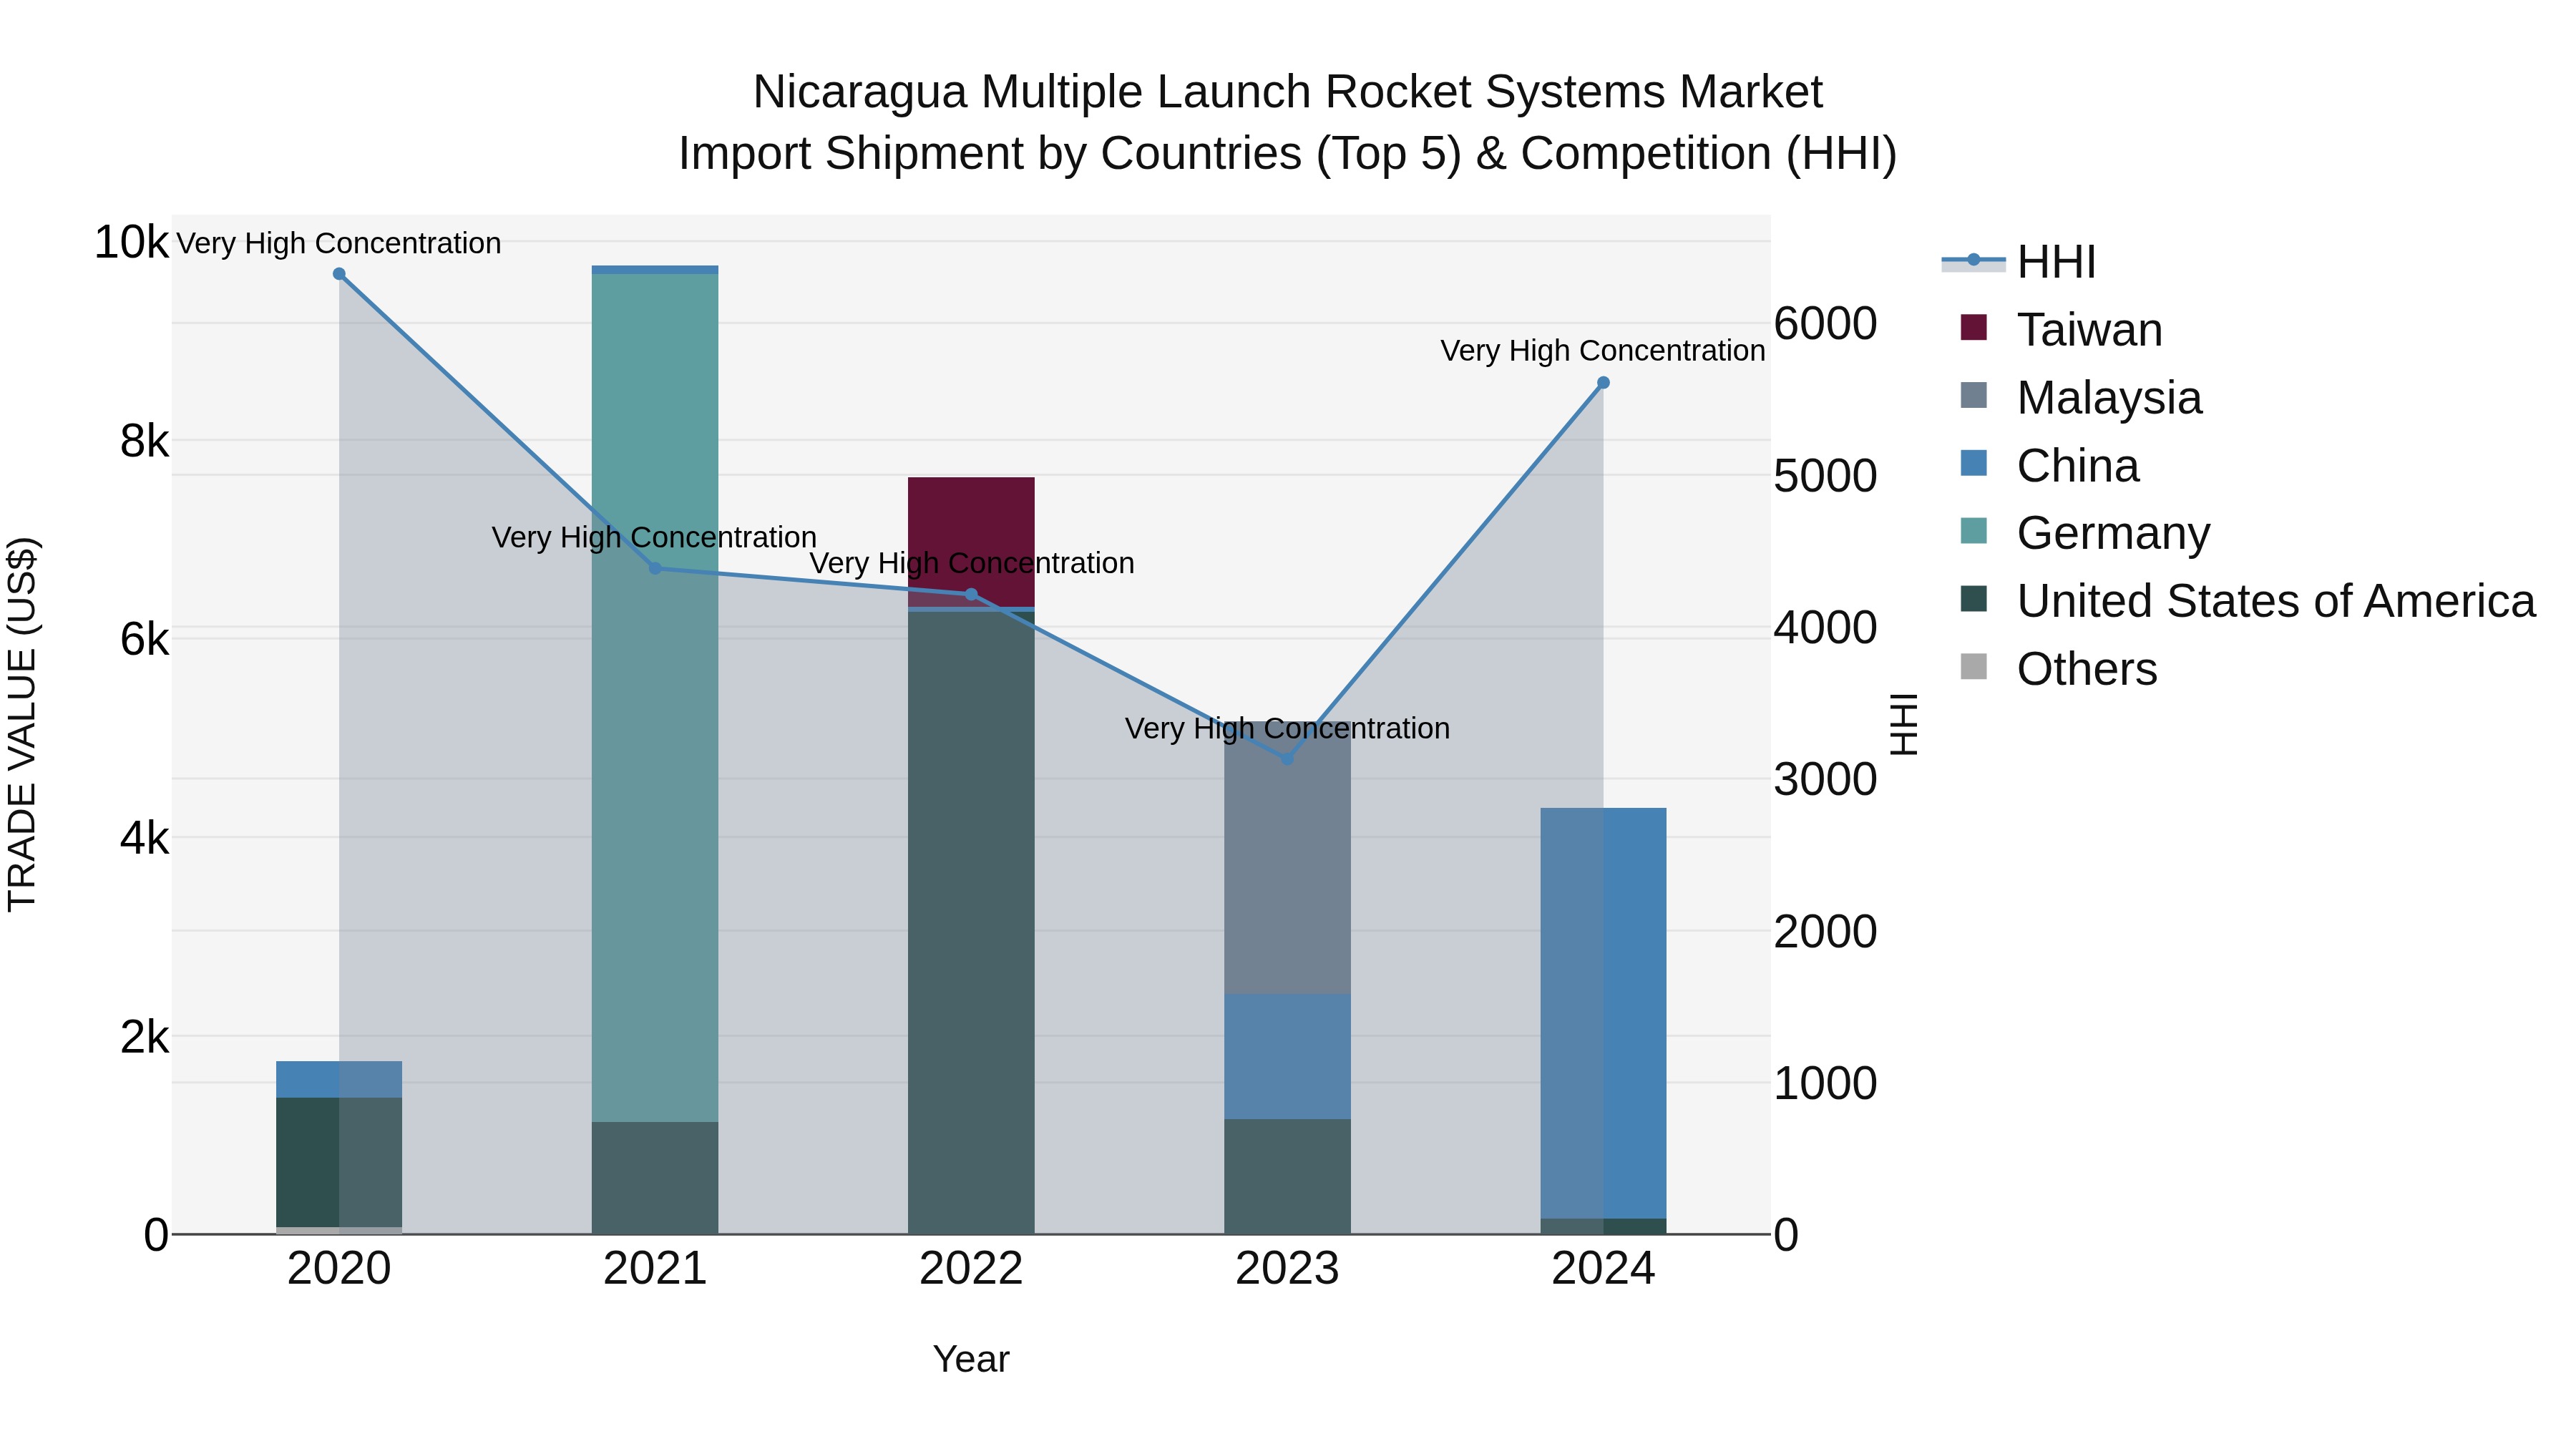Click the 3000 tick on HHI axis
The image size is (2576, 1449).
point(1825,779)
